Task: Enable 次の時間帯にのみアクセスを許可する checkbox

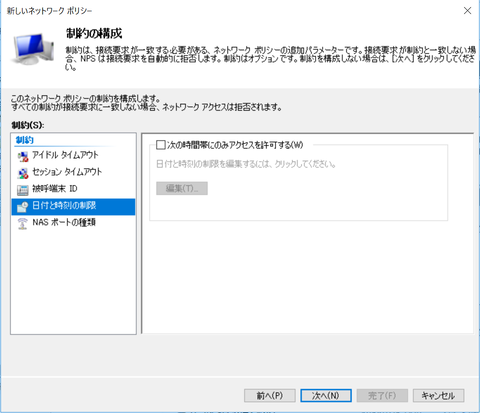Action: pyautogui.click(x=161, y=145)
